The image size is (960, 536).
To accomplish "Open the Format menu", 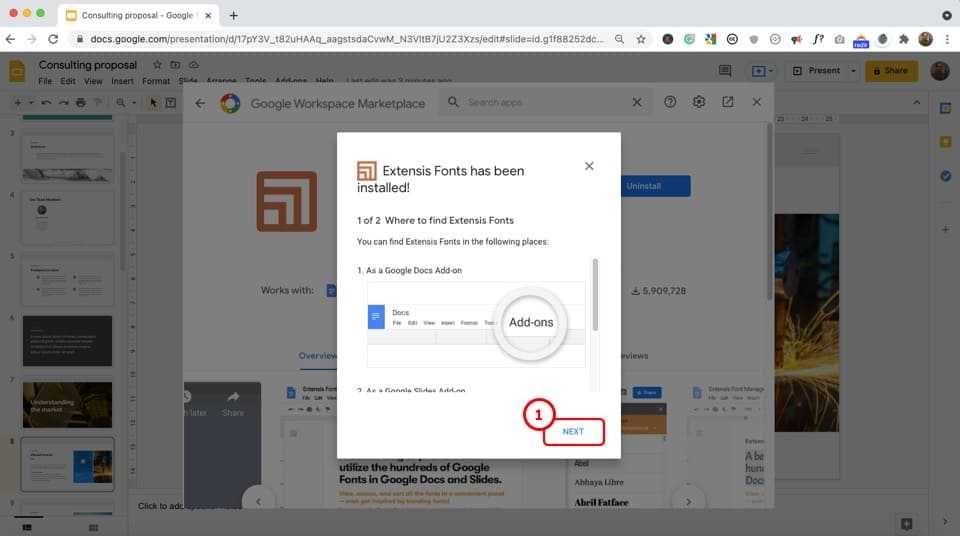I will pos(155,81).
